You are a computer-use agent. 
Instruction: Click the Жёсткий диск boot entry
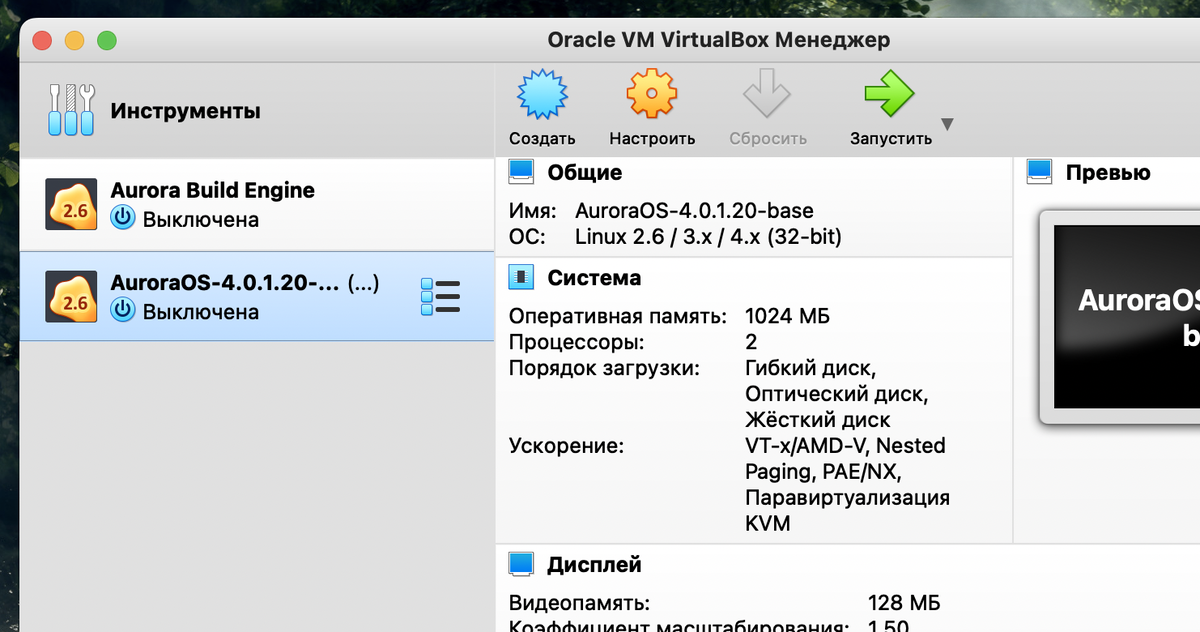pyautogui.click(x=818, y=420)
